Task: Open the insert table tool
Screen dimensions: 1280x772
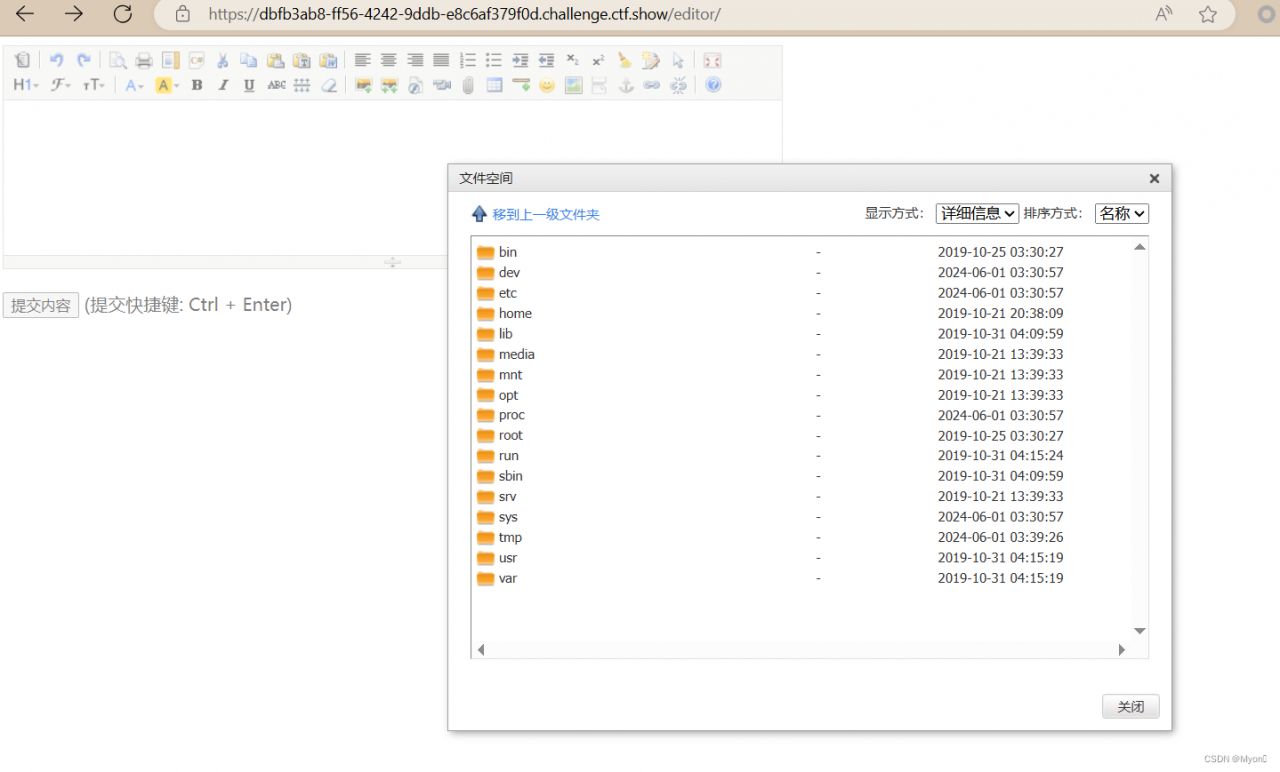Action: (492, 85)
